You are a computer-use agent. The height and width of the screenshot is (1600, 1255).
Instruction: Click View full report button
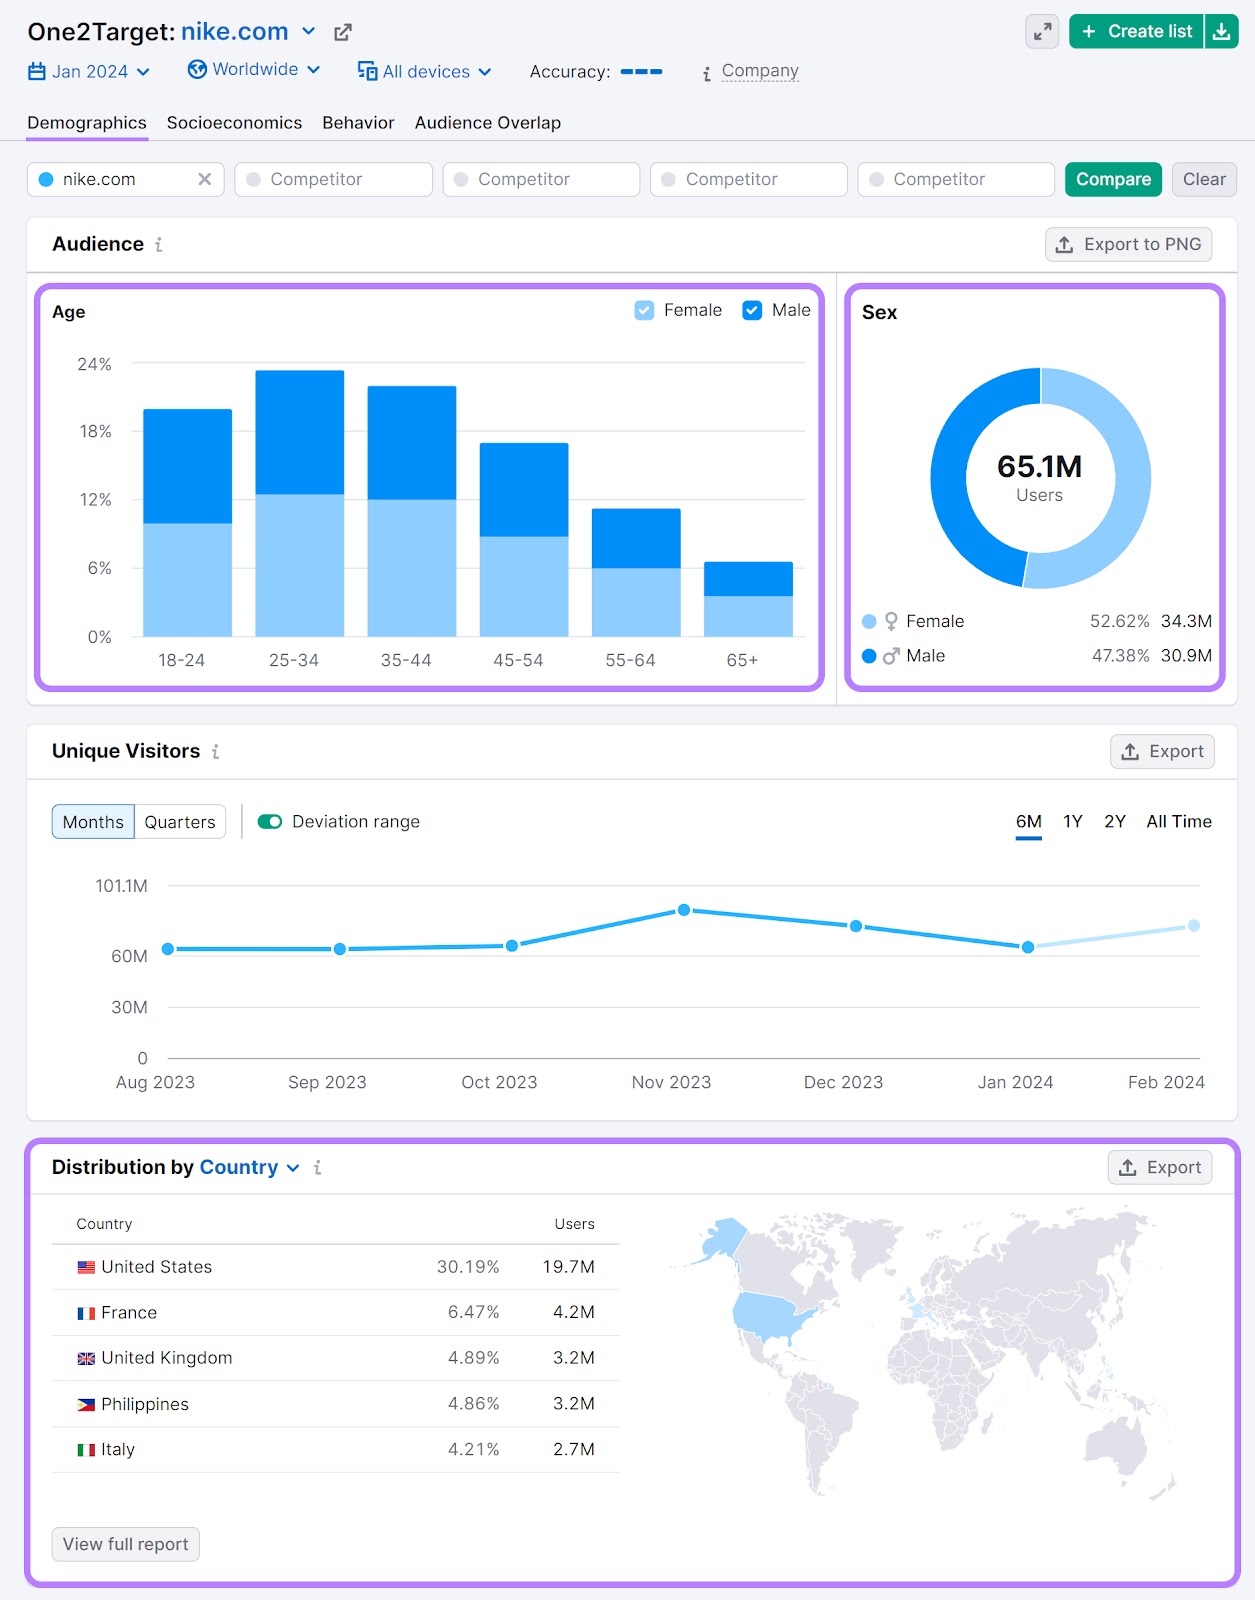(126, 1544)
